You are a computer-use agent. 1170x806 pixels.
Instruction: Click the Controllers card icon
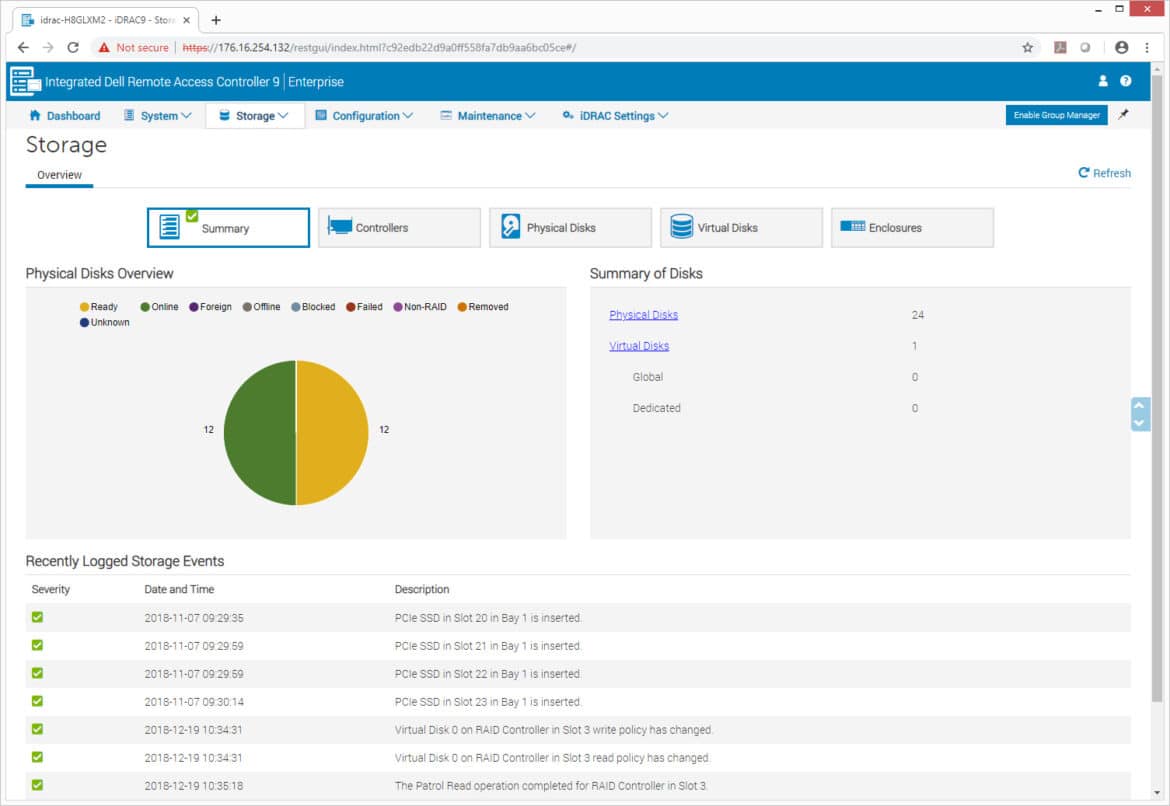click(x=340, y=227)
